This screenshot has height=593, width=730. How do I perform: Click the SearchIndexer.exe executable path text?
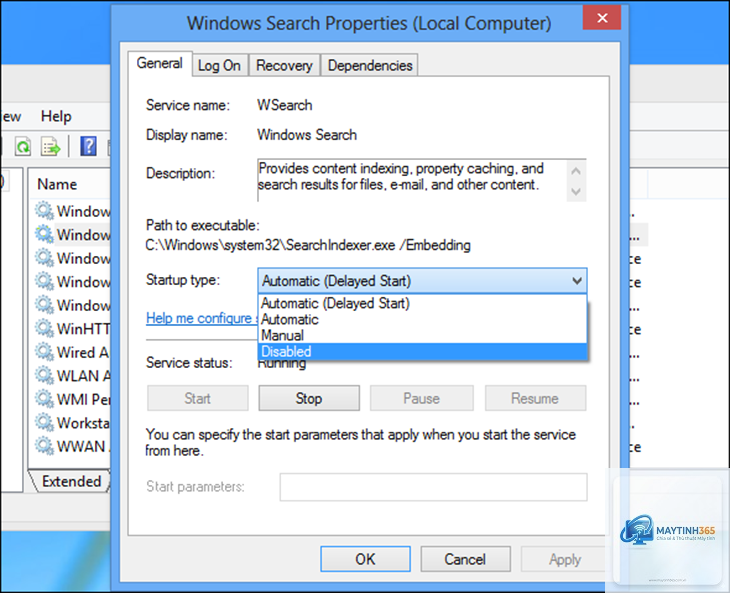(308, 245)
